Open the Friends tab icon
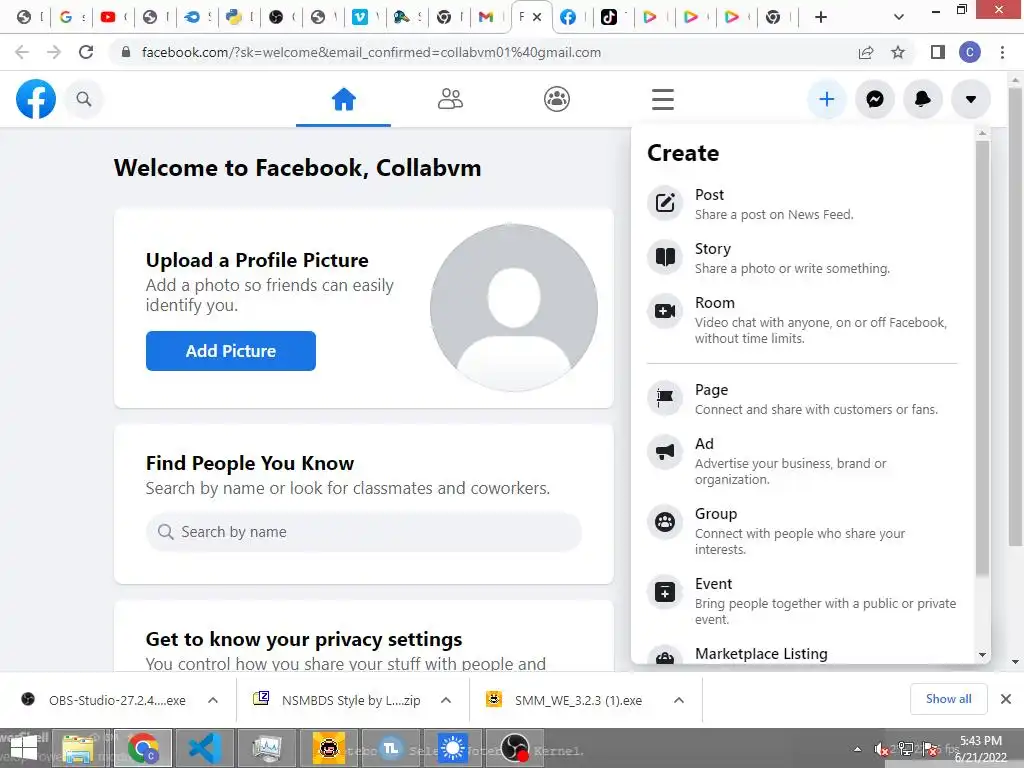 [x=450, y=99]
